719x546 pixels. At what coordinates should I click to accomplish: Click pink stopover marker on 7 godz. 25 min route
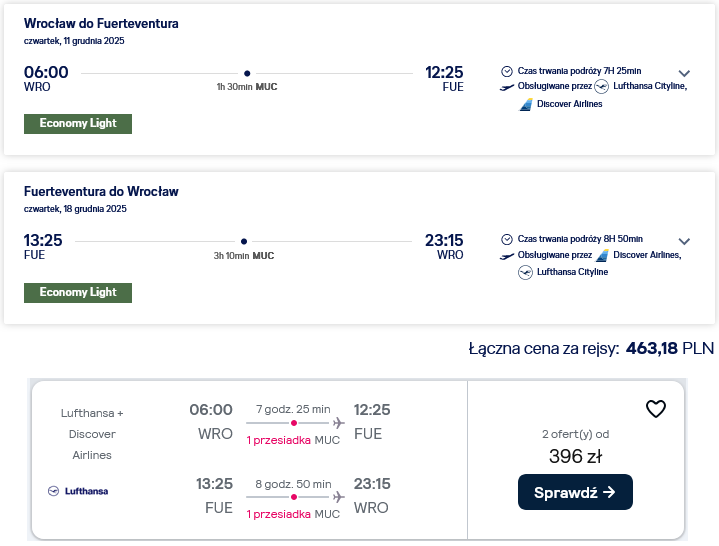point(294,423)
